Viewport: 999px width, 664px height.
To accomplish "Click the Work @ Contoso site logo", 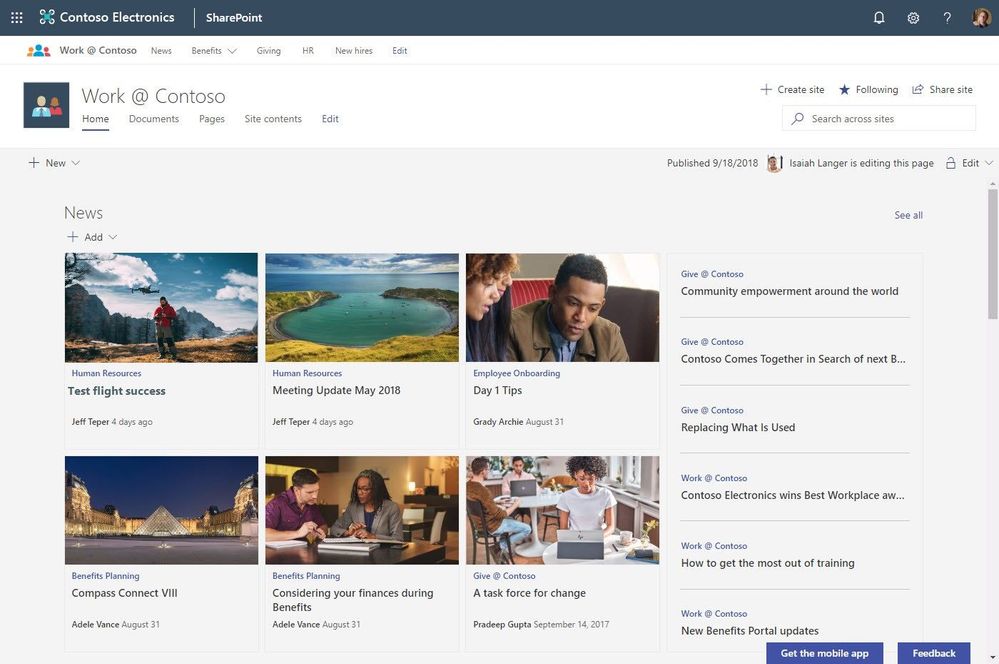I will 47,105.
